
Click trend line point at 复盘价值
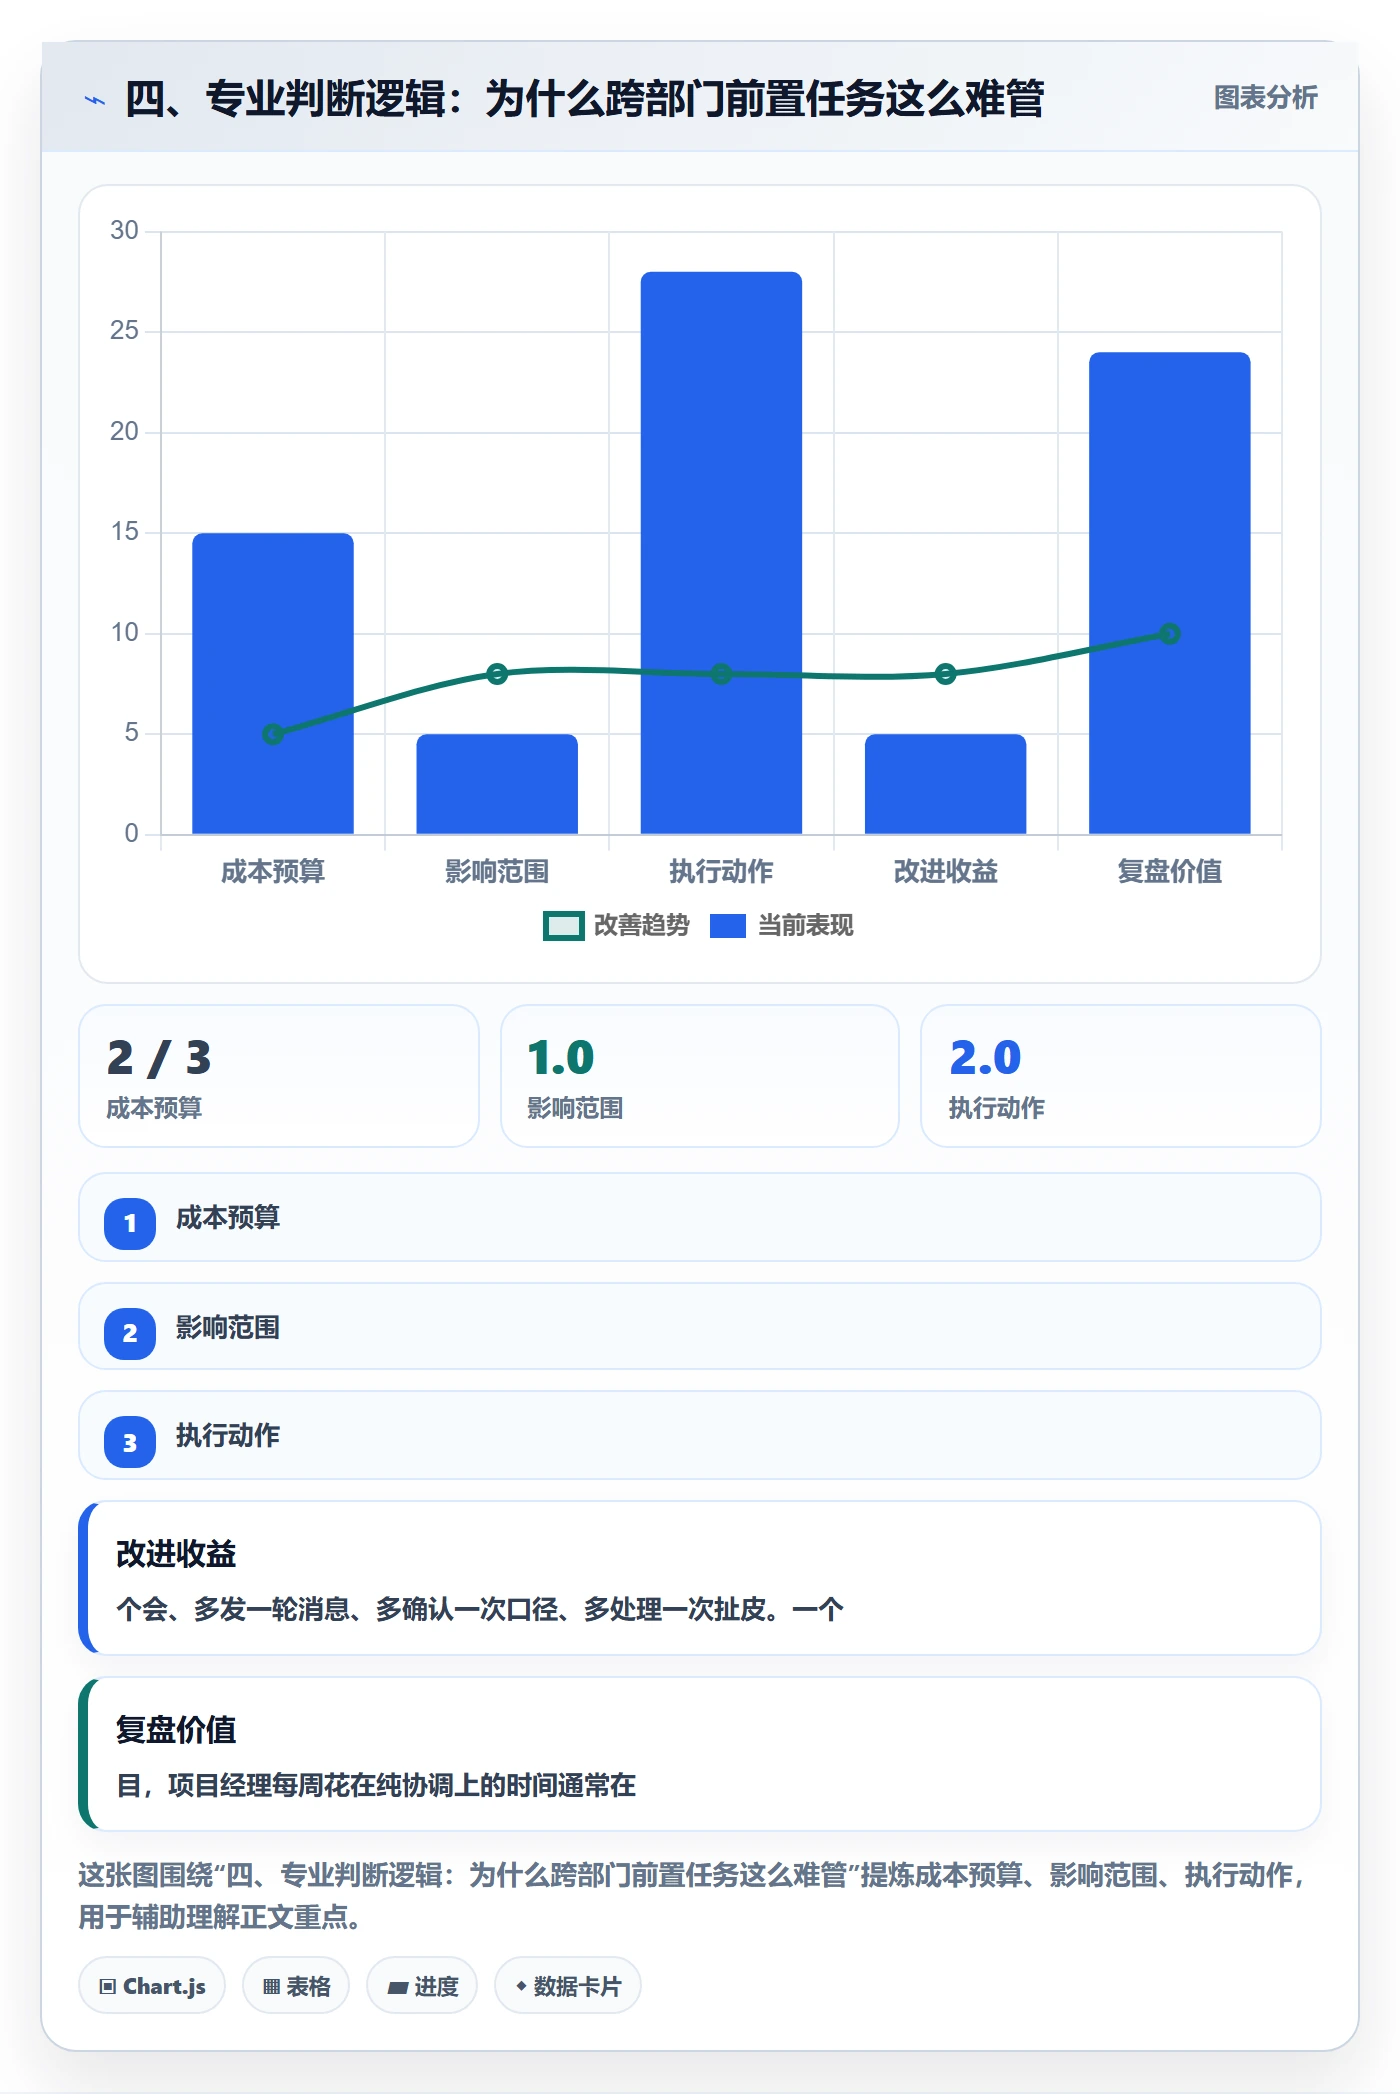1170,633
